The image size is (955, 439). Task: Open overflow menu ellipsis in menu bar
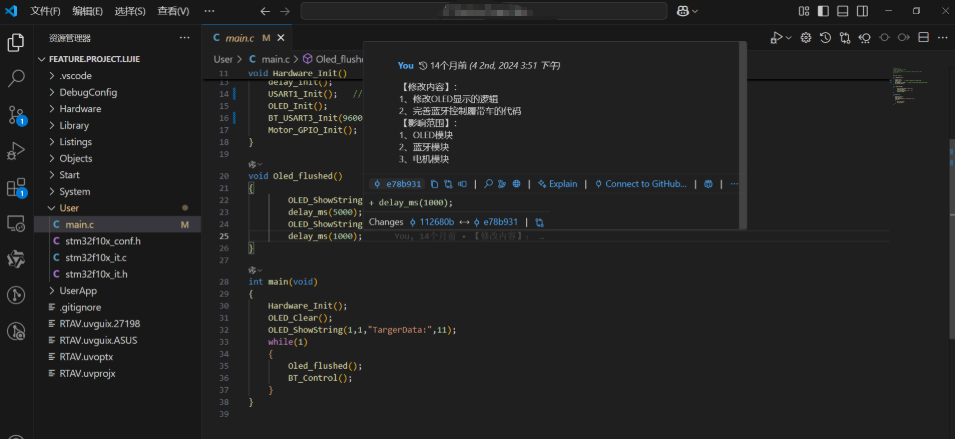(x=209, y=11)
